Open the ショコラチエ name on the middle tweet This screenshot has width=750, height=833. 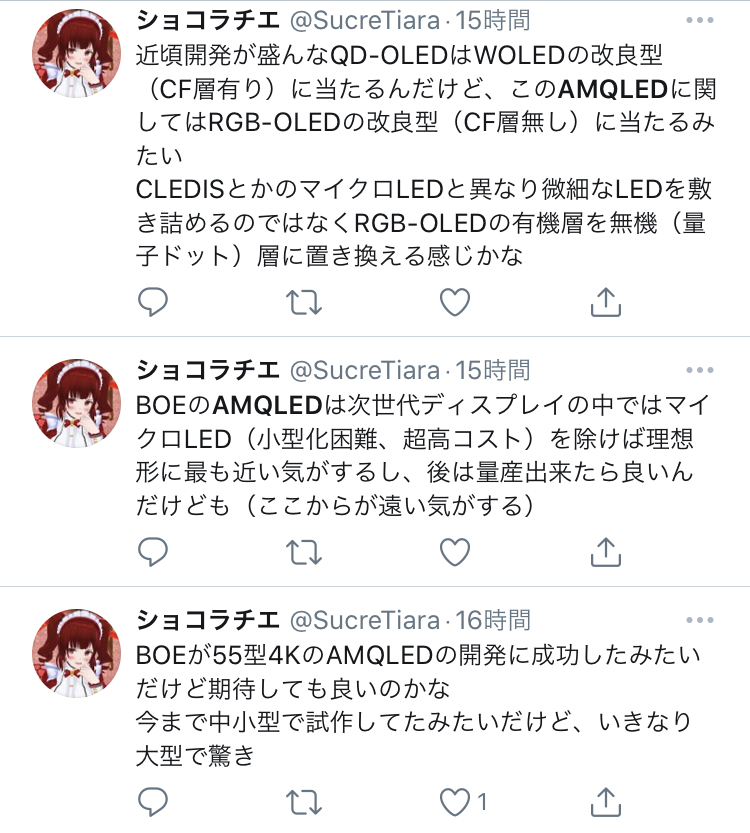click(208, 370)
